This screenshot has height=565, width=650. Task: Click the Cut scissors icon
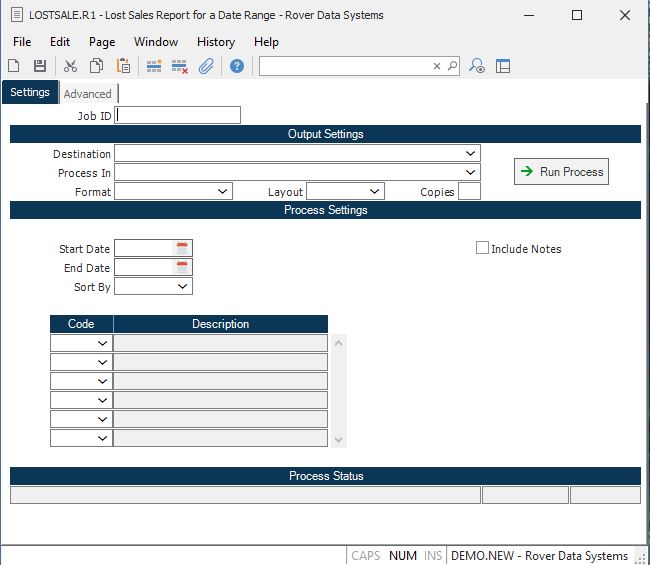pyautogui.click(x=70, y=66)
